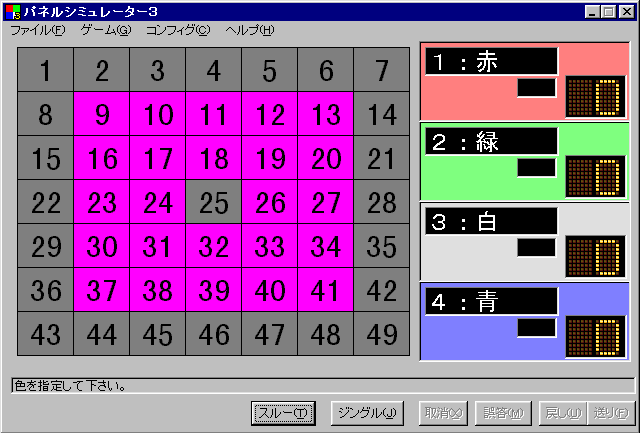Click the ジングル(J) button
The width and height of the screenshot is (640, 433).
tap(367, 413)
